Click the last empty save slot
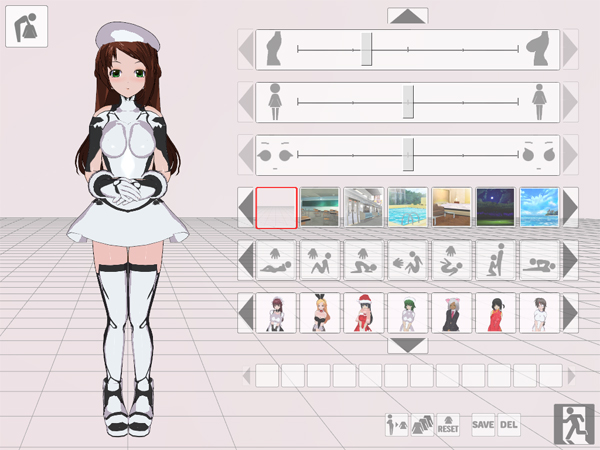Screen dimensions: 600x450 551,376
